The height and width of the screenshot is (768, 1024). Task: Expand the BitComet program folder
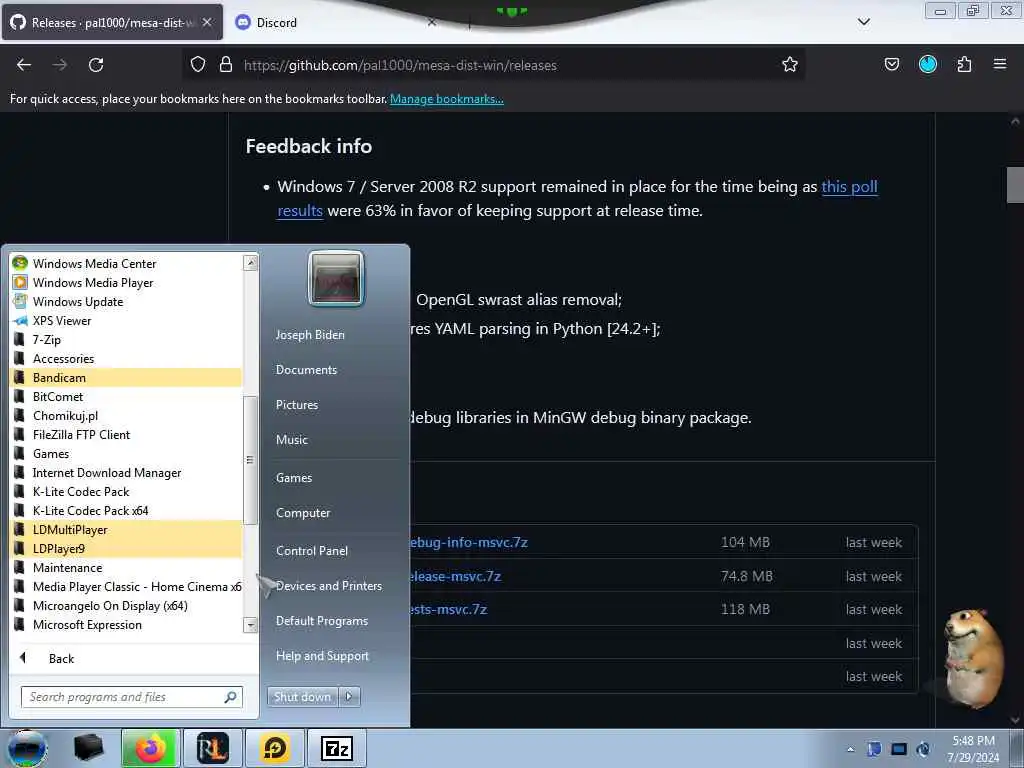tap(126, 396)
